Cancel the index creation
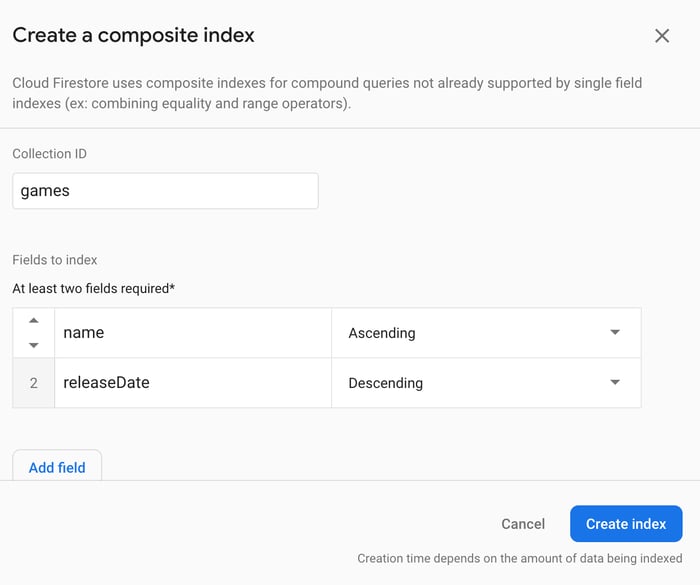 523,524
